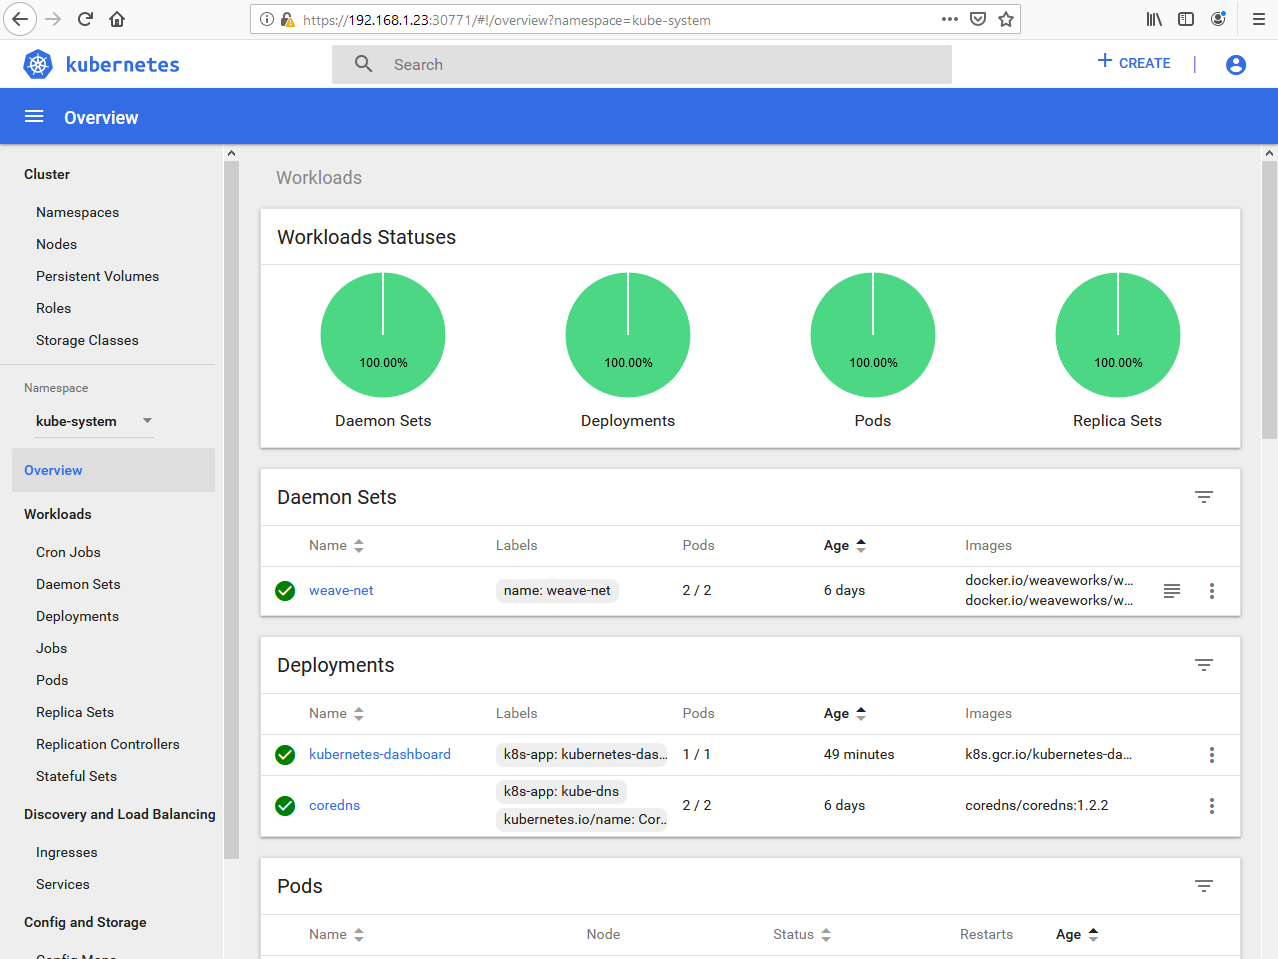
Task: Open Firefox library icon
Action: click(1154, 19)
